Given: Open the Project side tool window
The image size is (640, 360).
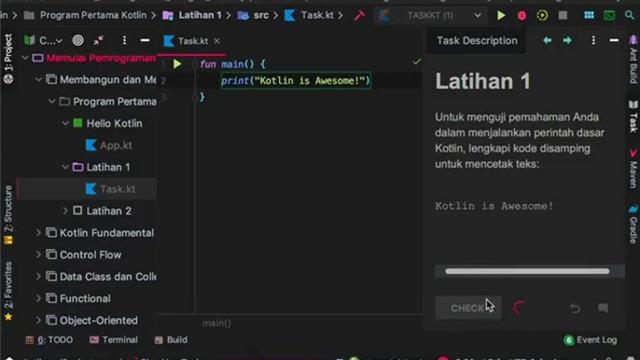Looking at the screenshot, I should [8, 58].
